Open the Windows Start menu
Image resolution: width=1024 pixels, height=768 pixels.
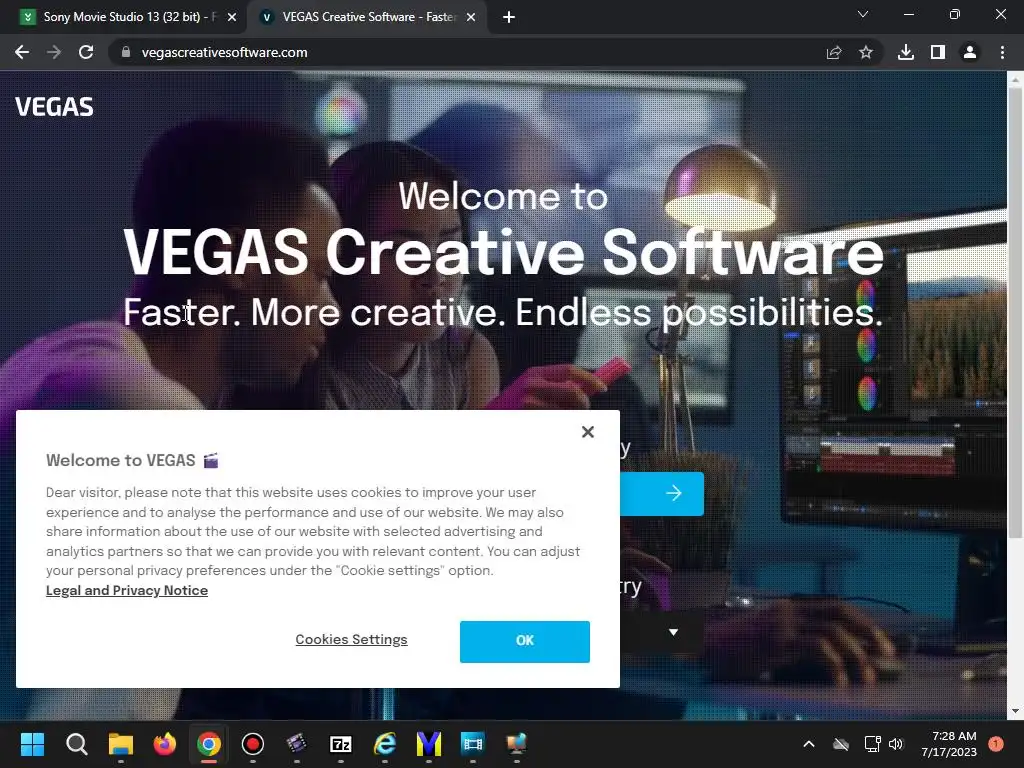click(x=32, y=744)
